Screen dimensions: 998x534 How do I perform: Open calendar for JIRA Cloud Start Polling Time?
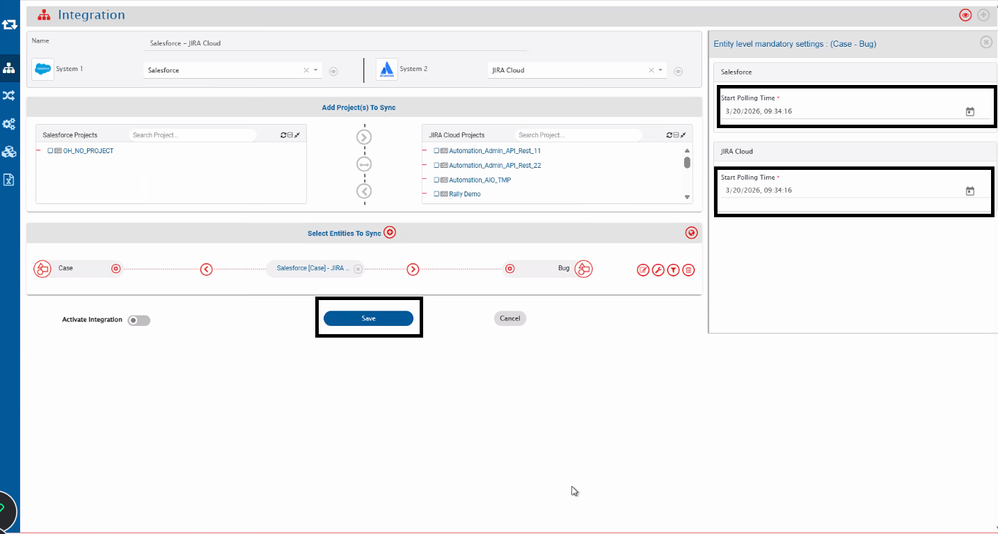pyautogui.click(x=970, y=191)
